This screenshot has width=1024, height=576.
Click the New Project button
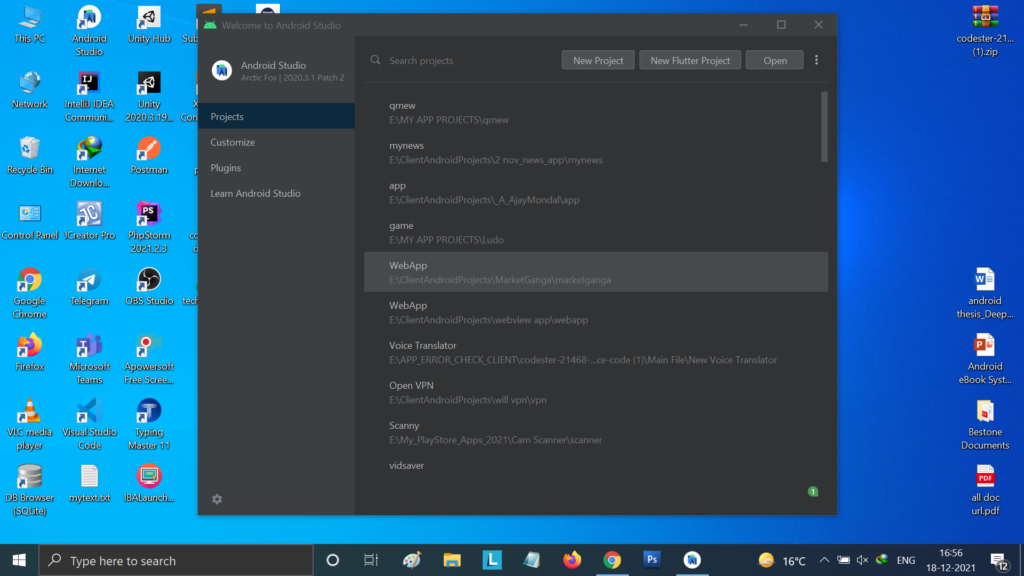(598, 60)
